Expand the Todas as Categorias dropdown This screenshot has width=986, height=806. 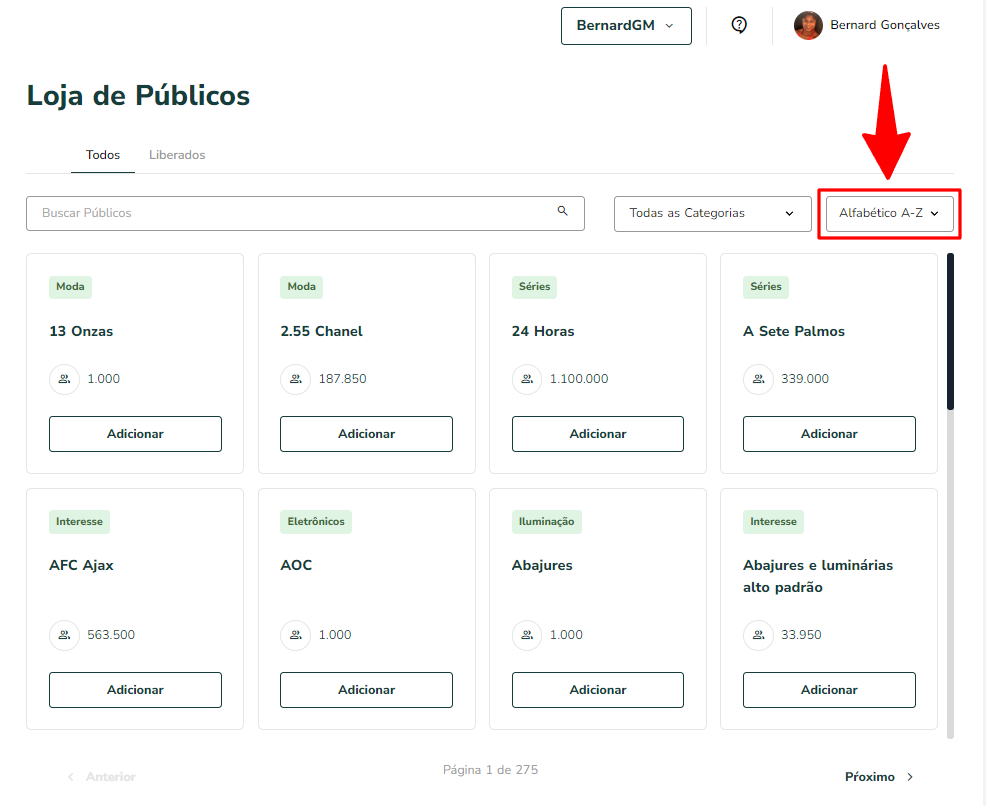pyautogui.click(x=712, y=214)
